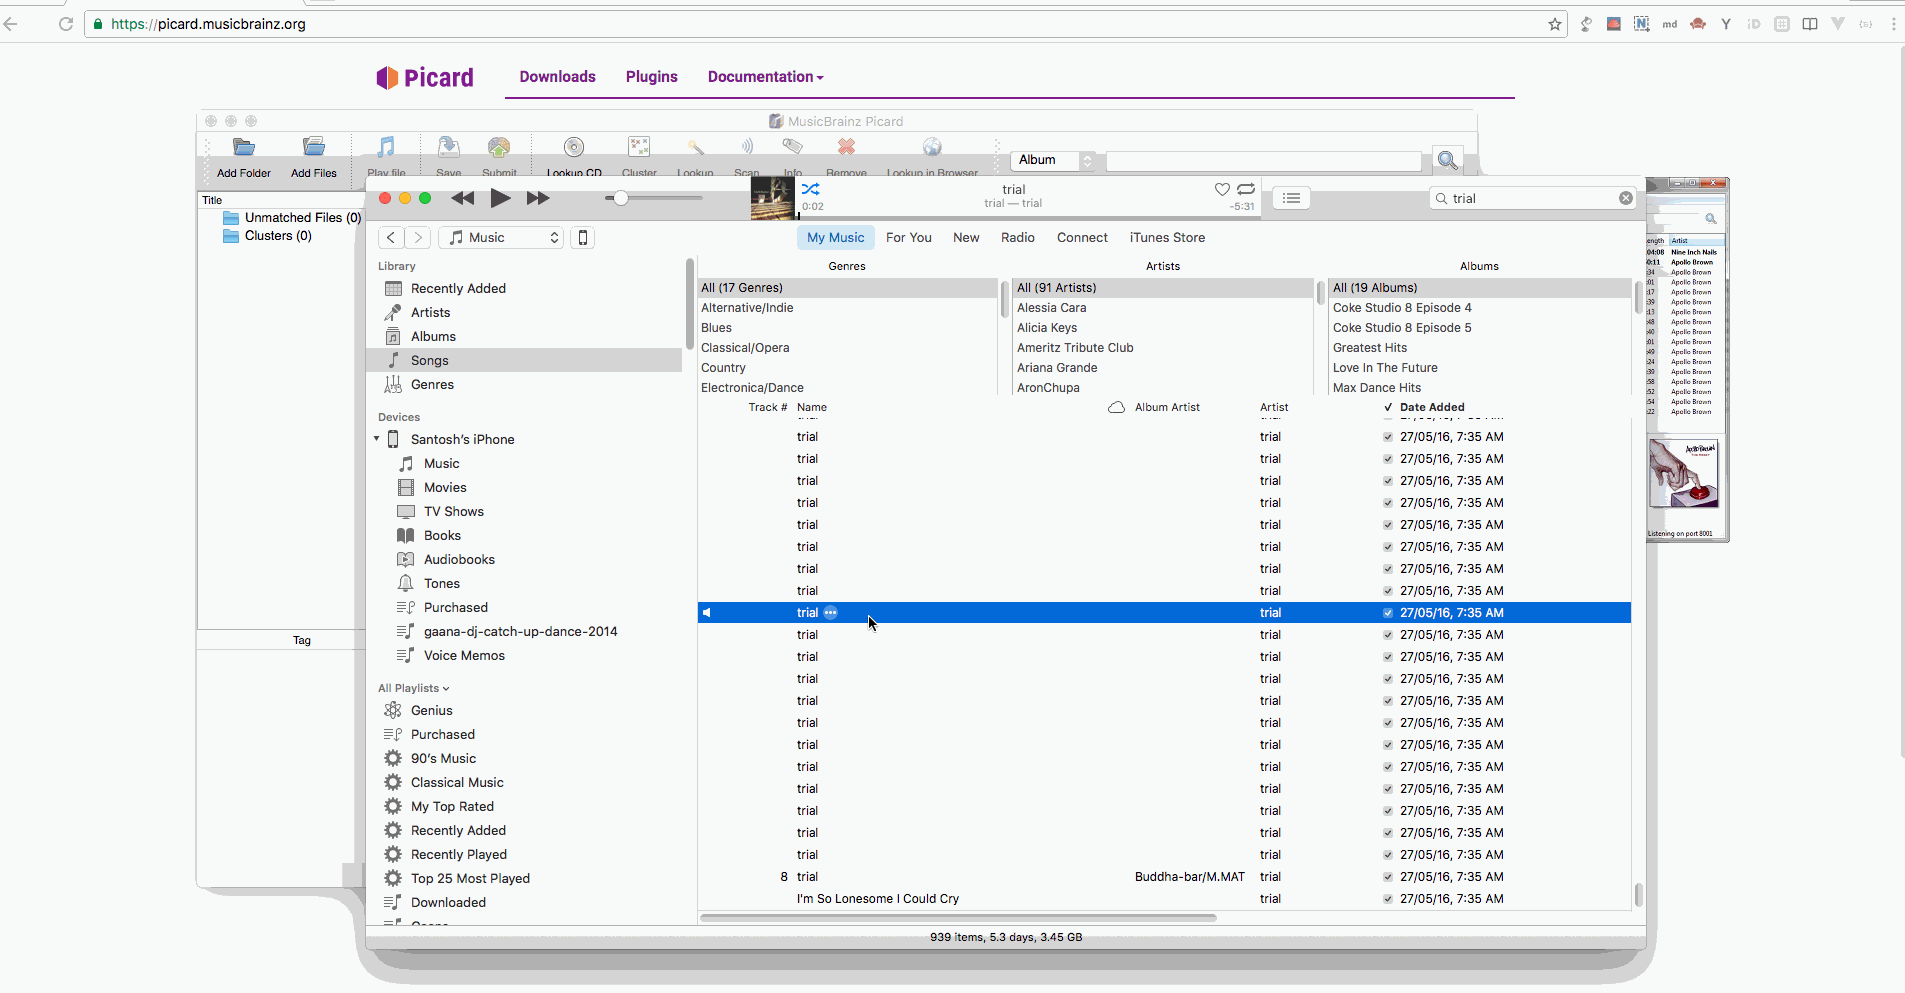1905x993 pixels.
Task: Click the Add Files icon in Picard toolbar
Action: pyautogui.click(x=314, y=148)
